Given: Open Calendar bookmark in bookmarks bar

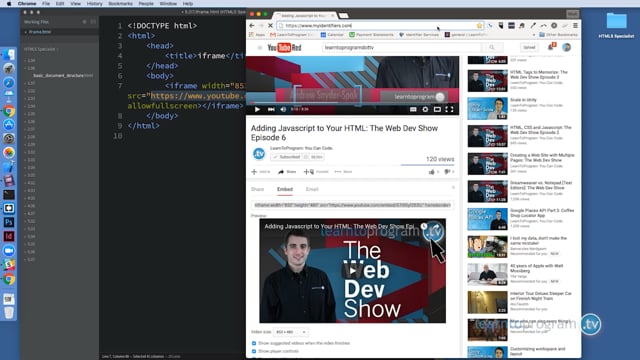Looking at the screenshot, I should pos(332,35).
